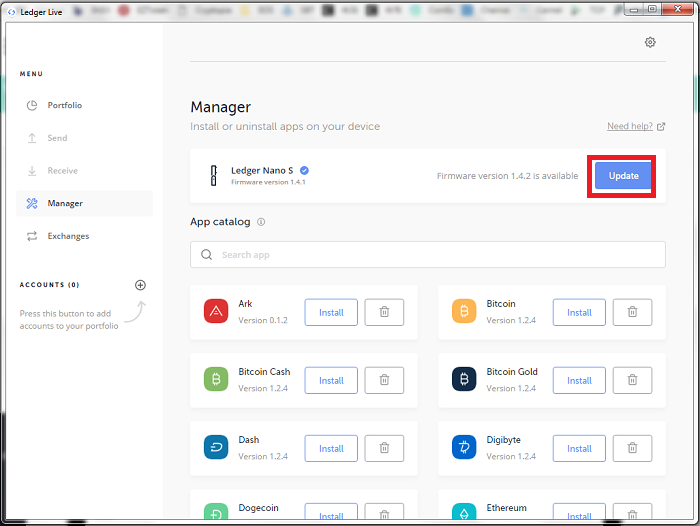Click the Bitcoin Gold trash icon
Image resolution: width=700 pixels, height=526 pixels.
click(x=632, y=380)
